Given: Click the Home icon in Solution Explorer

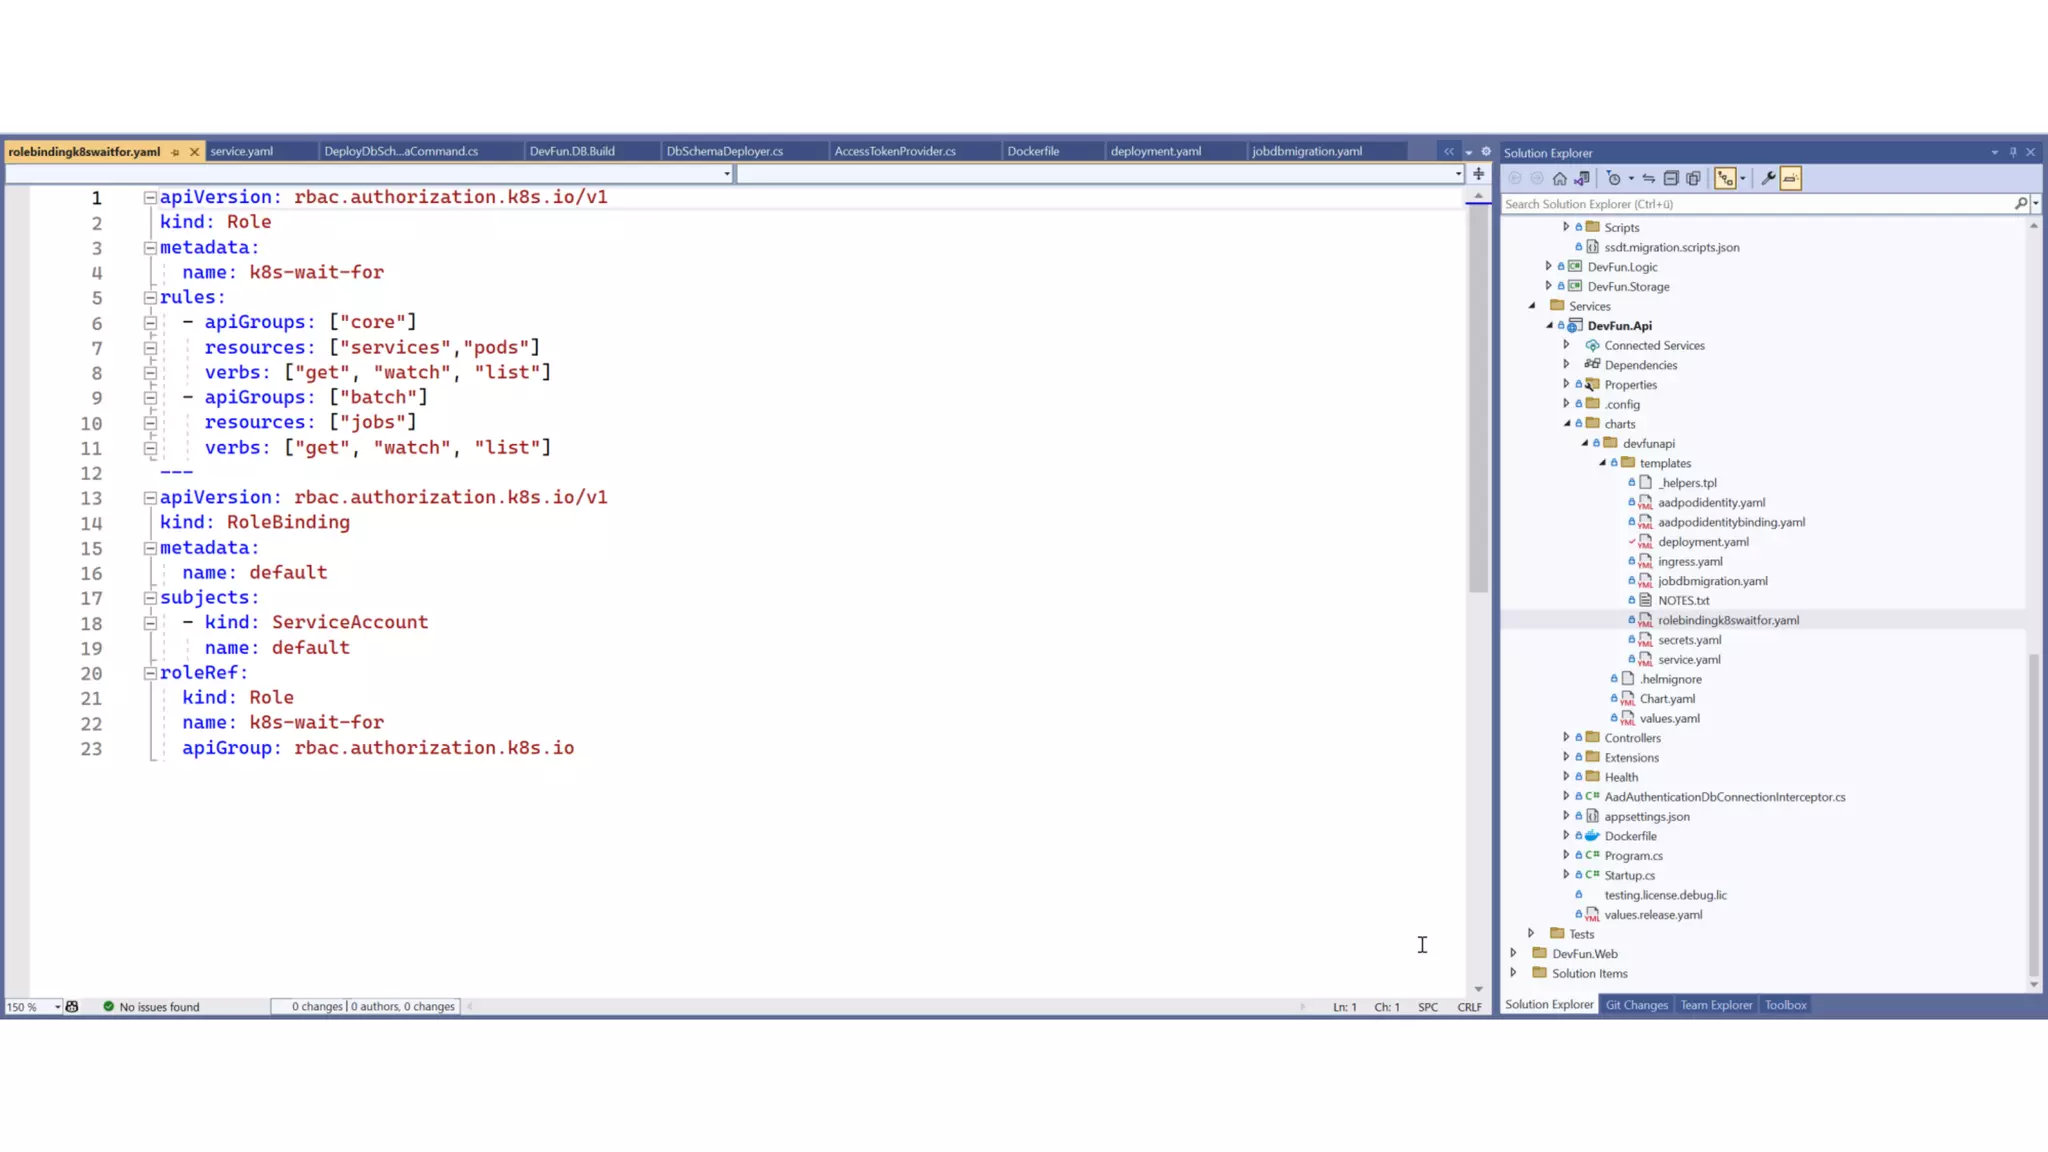Looking at the screenshot, I should point(1559,179).
